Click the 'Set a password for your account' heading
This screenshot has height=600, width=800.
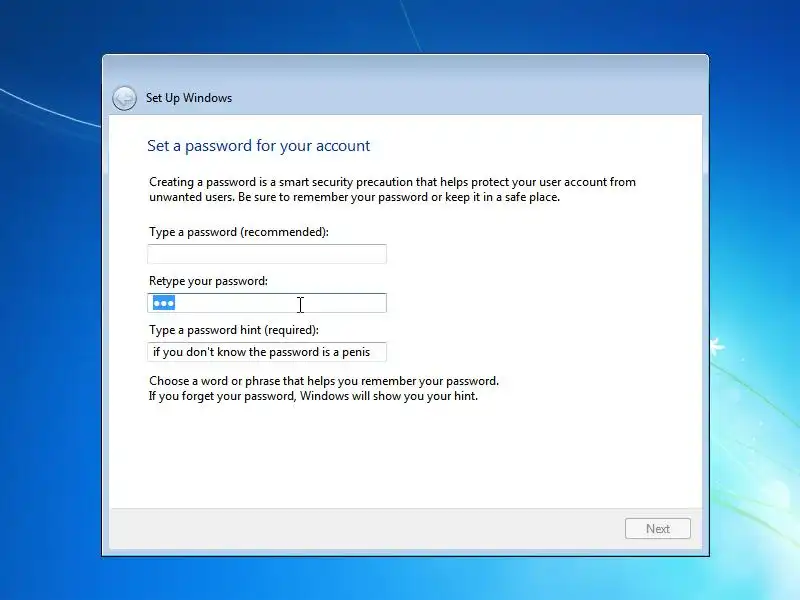click(x=259, y=146)
